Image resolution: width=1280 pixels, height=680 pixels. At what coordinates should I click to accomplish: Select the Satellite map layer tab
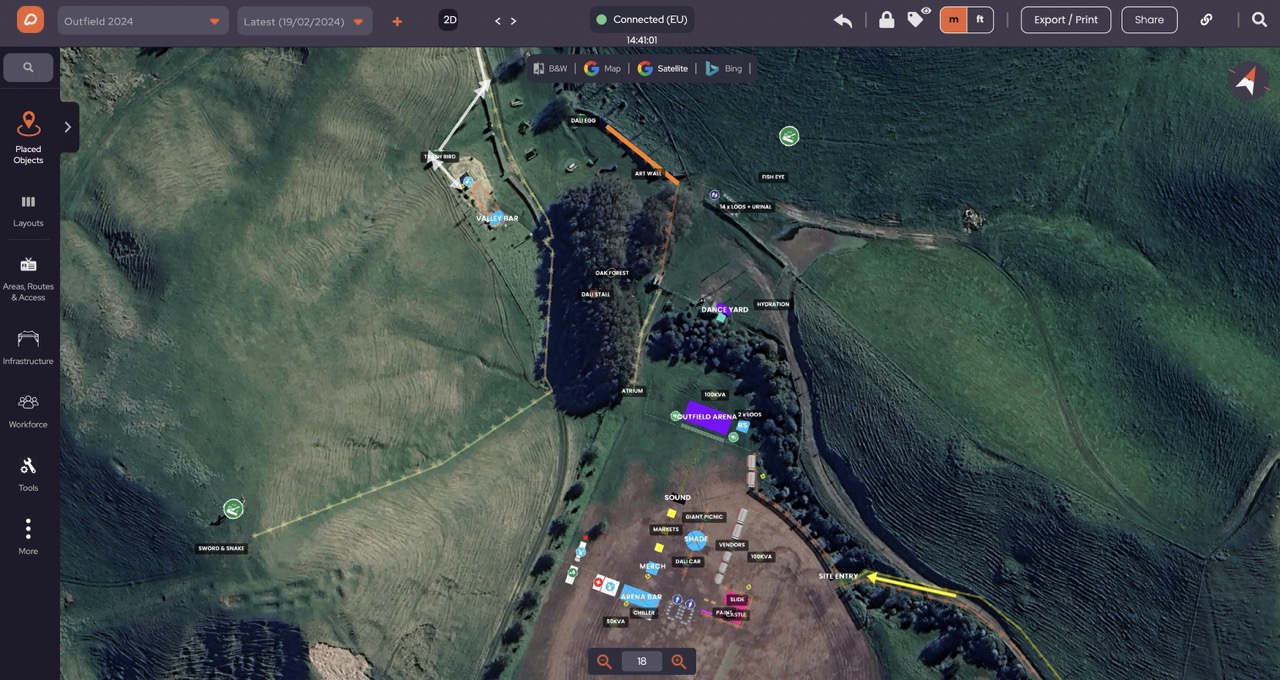point(664,69)
